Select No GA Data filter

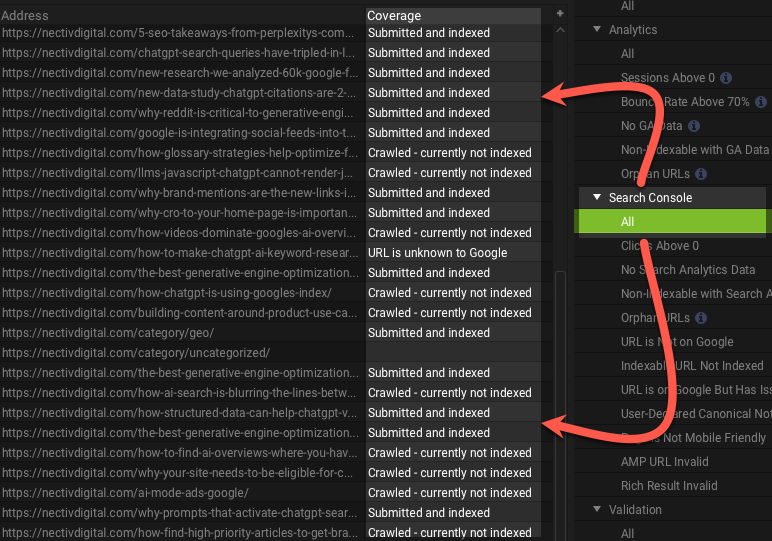pyautogui.click(x=651, y=126)
